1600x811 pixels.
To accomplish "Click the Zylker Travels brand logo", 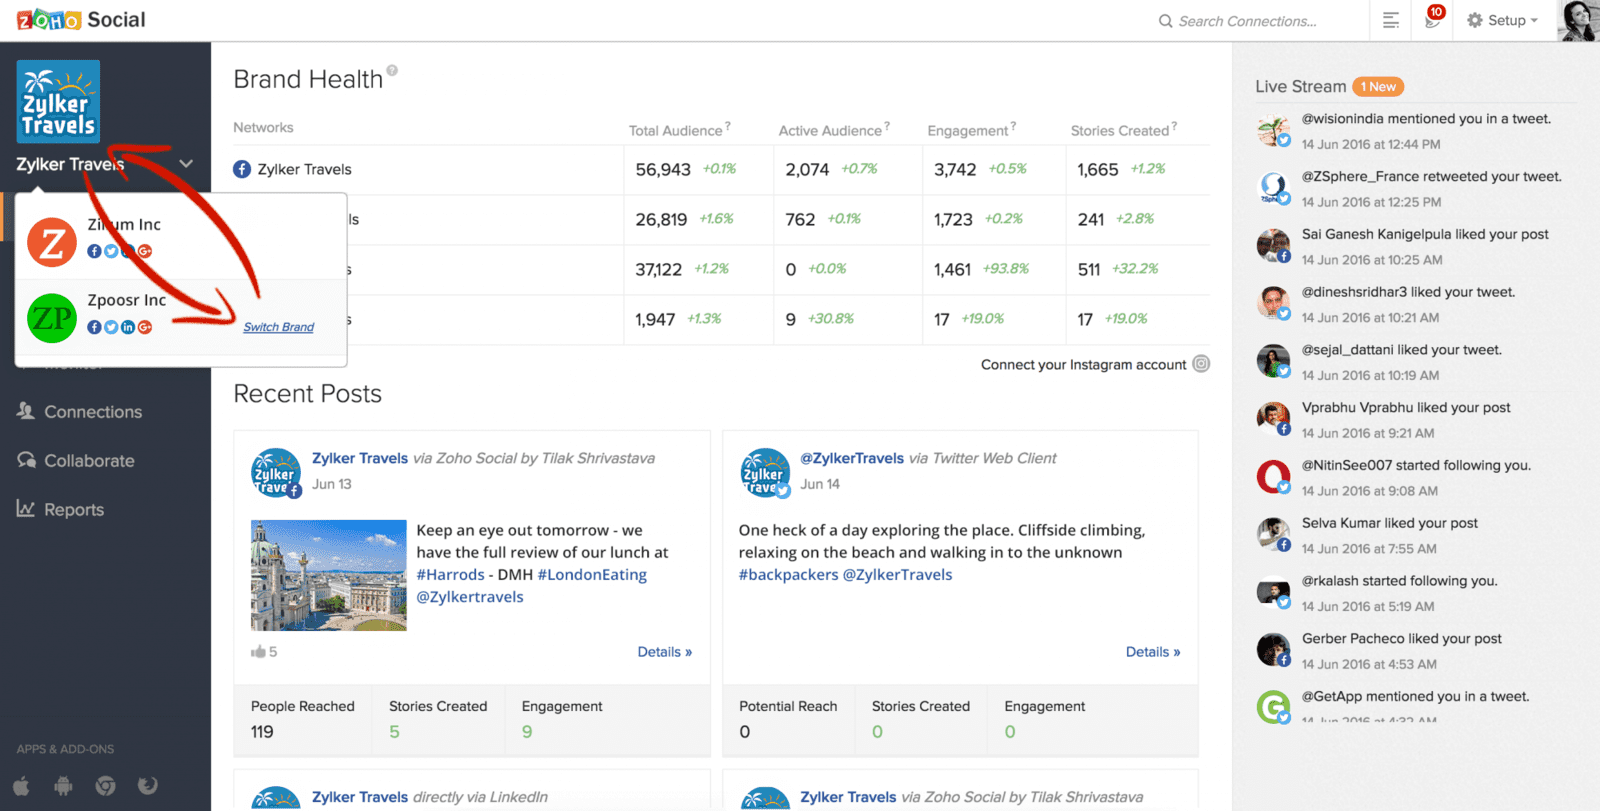I will click(58, 101).
